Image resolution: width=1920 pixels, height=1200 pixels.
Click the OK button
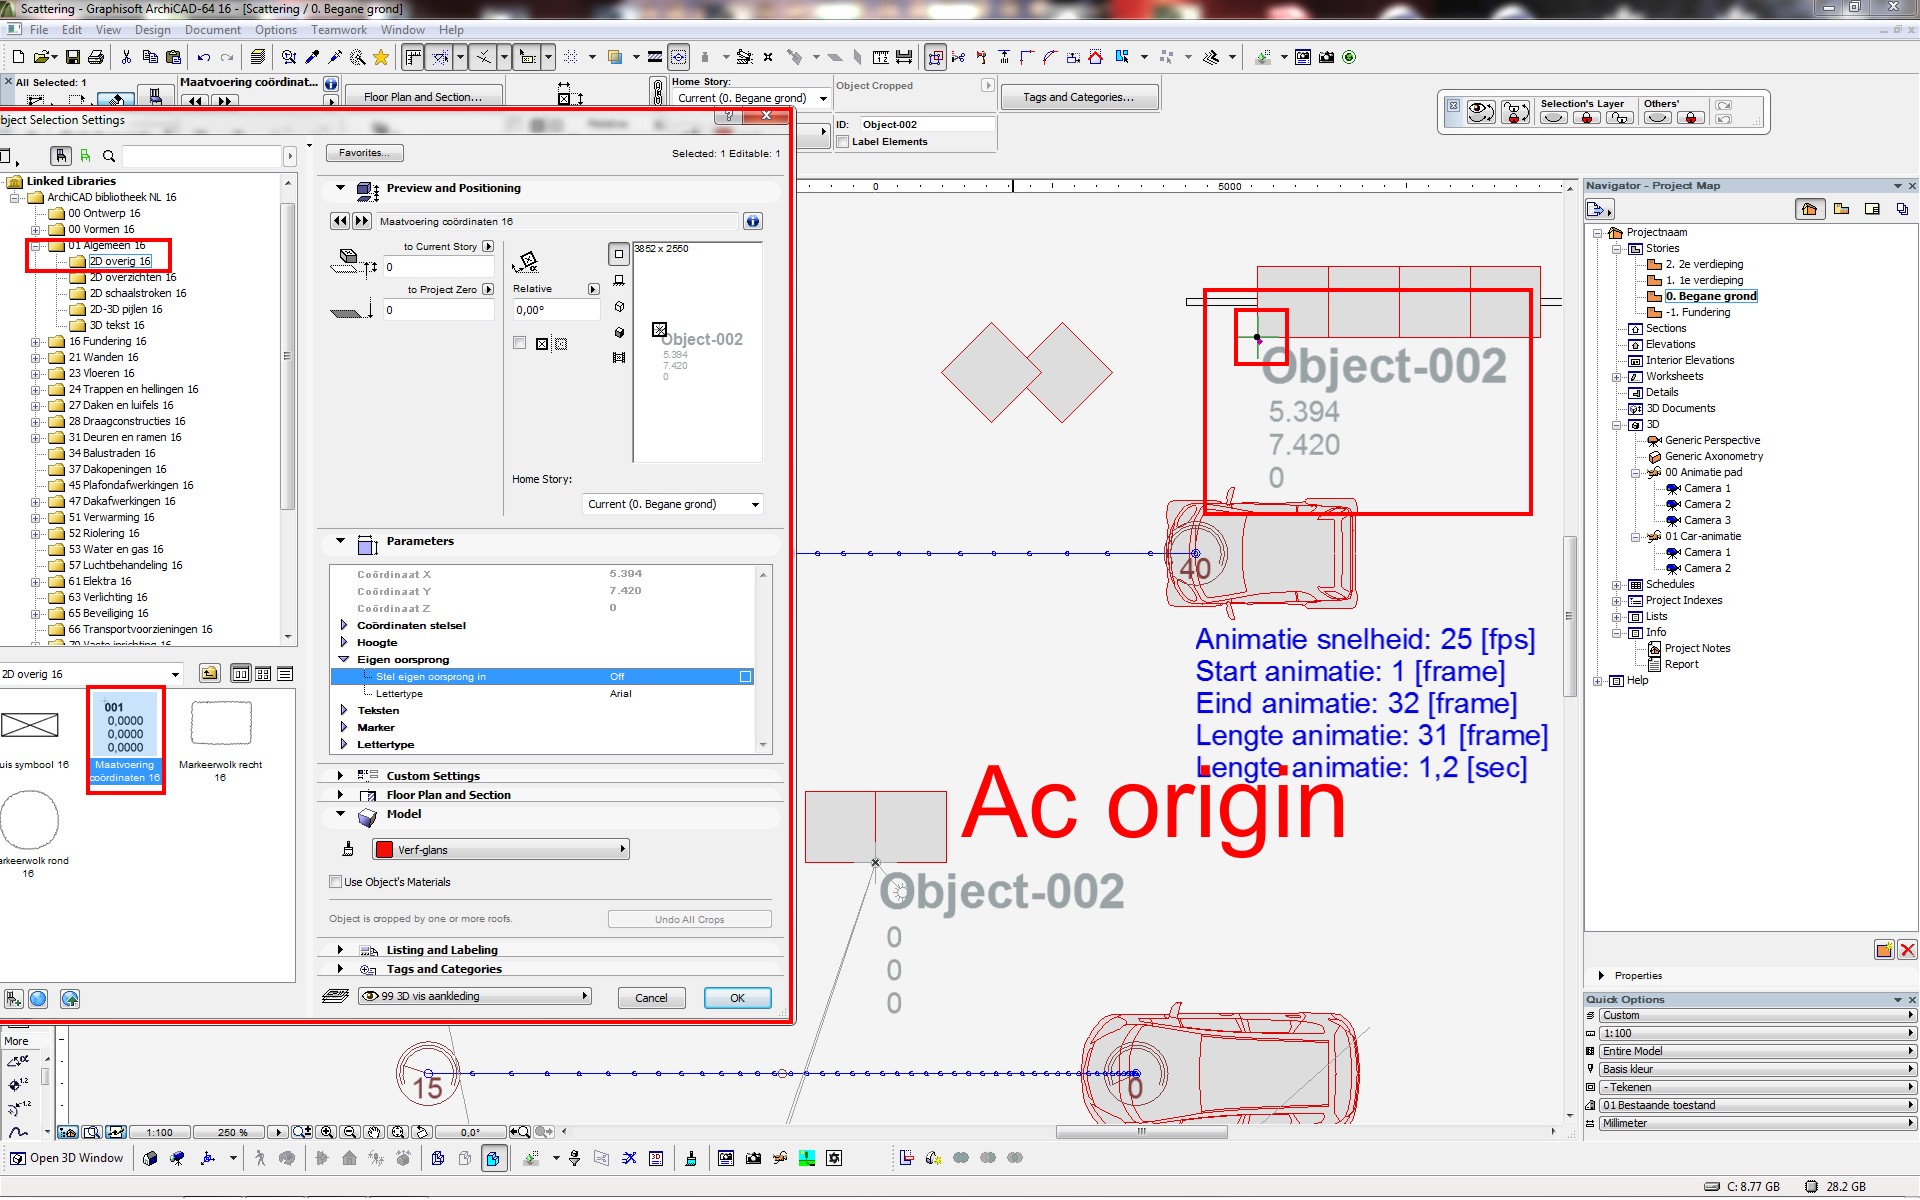point(737,998)
